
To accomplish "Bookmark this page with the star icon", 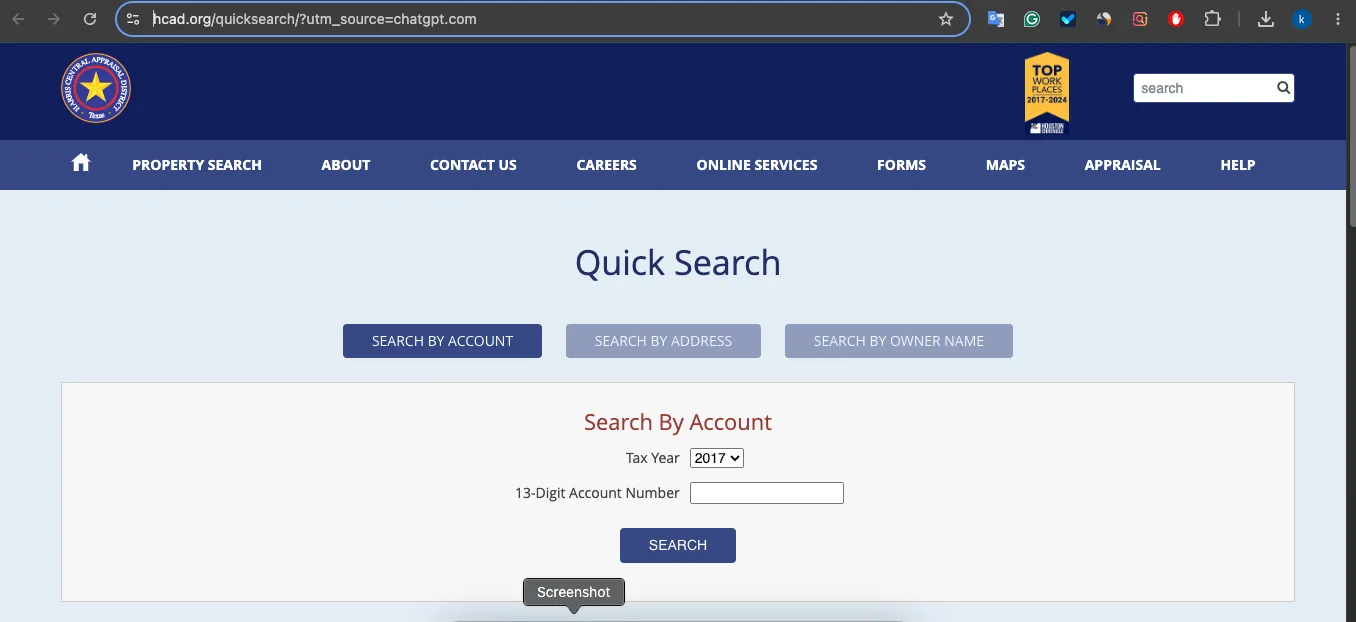I will 945,19.
